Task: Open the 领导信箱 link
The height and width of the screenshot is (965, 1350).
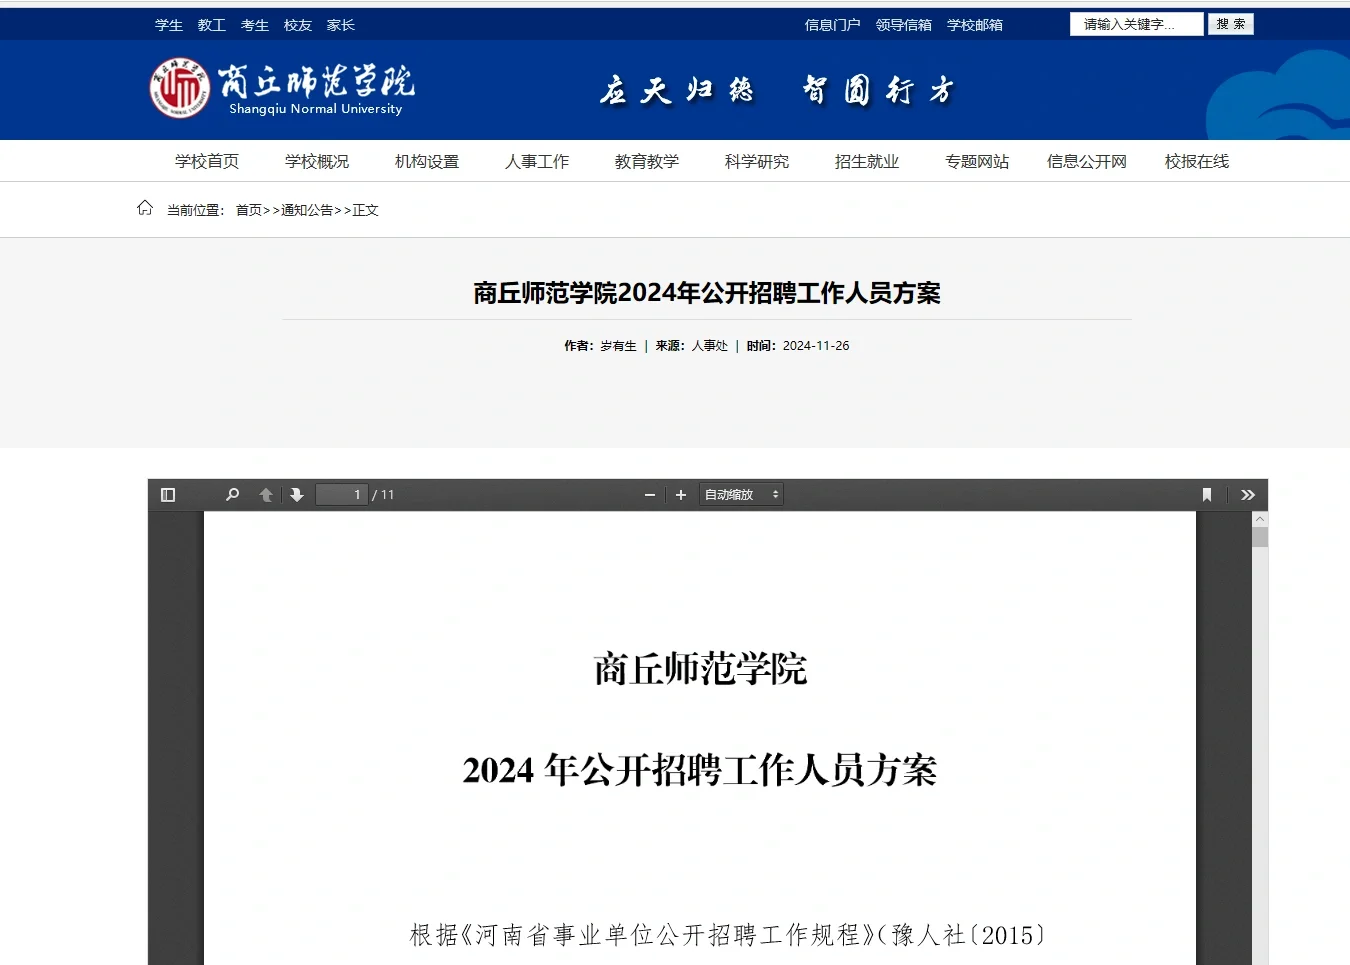Action: (904, 25)
